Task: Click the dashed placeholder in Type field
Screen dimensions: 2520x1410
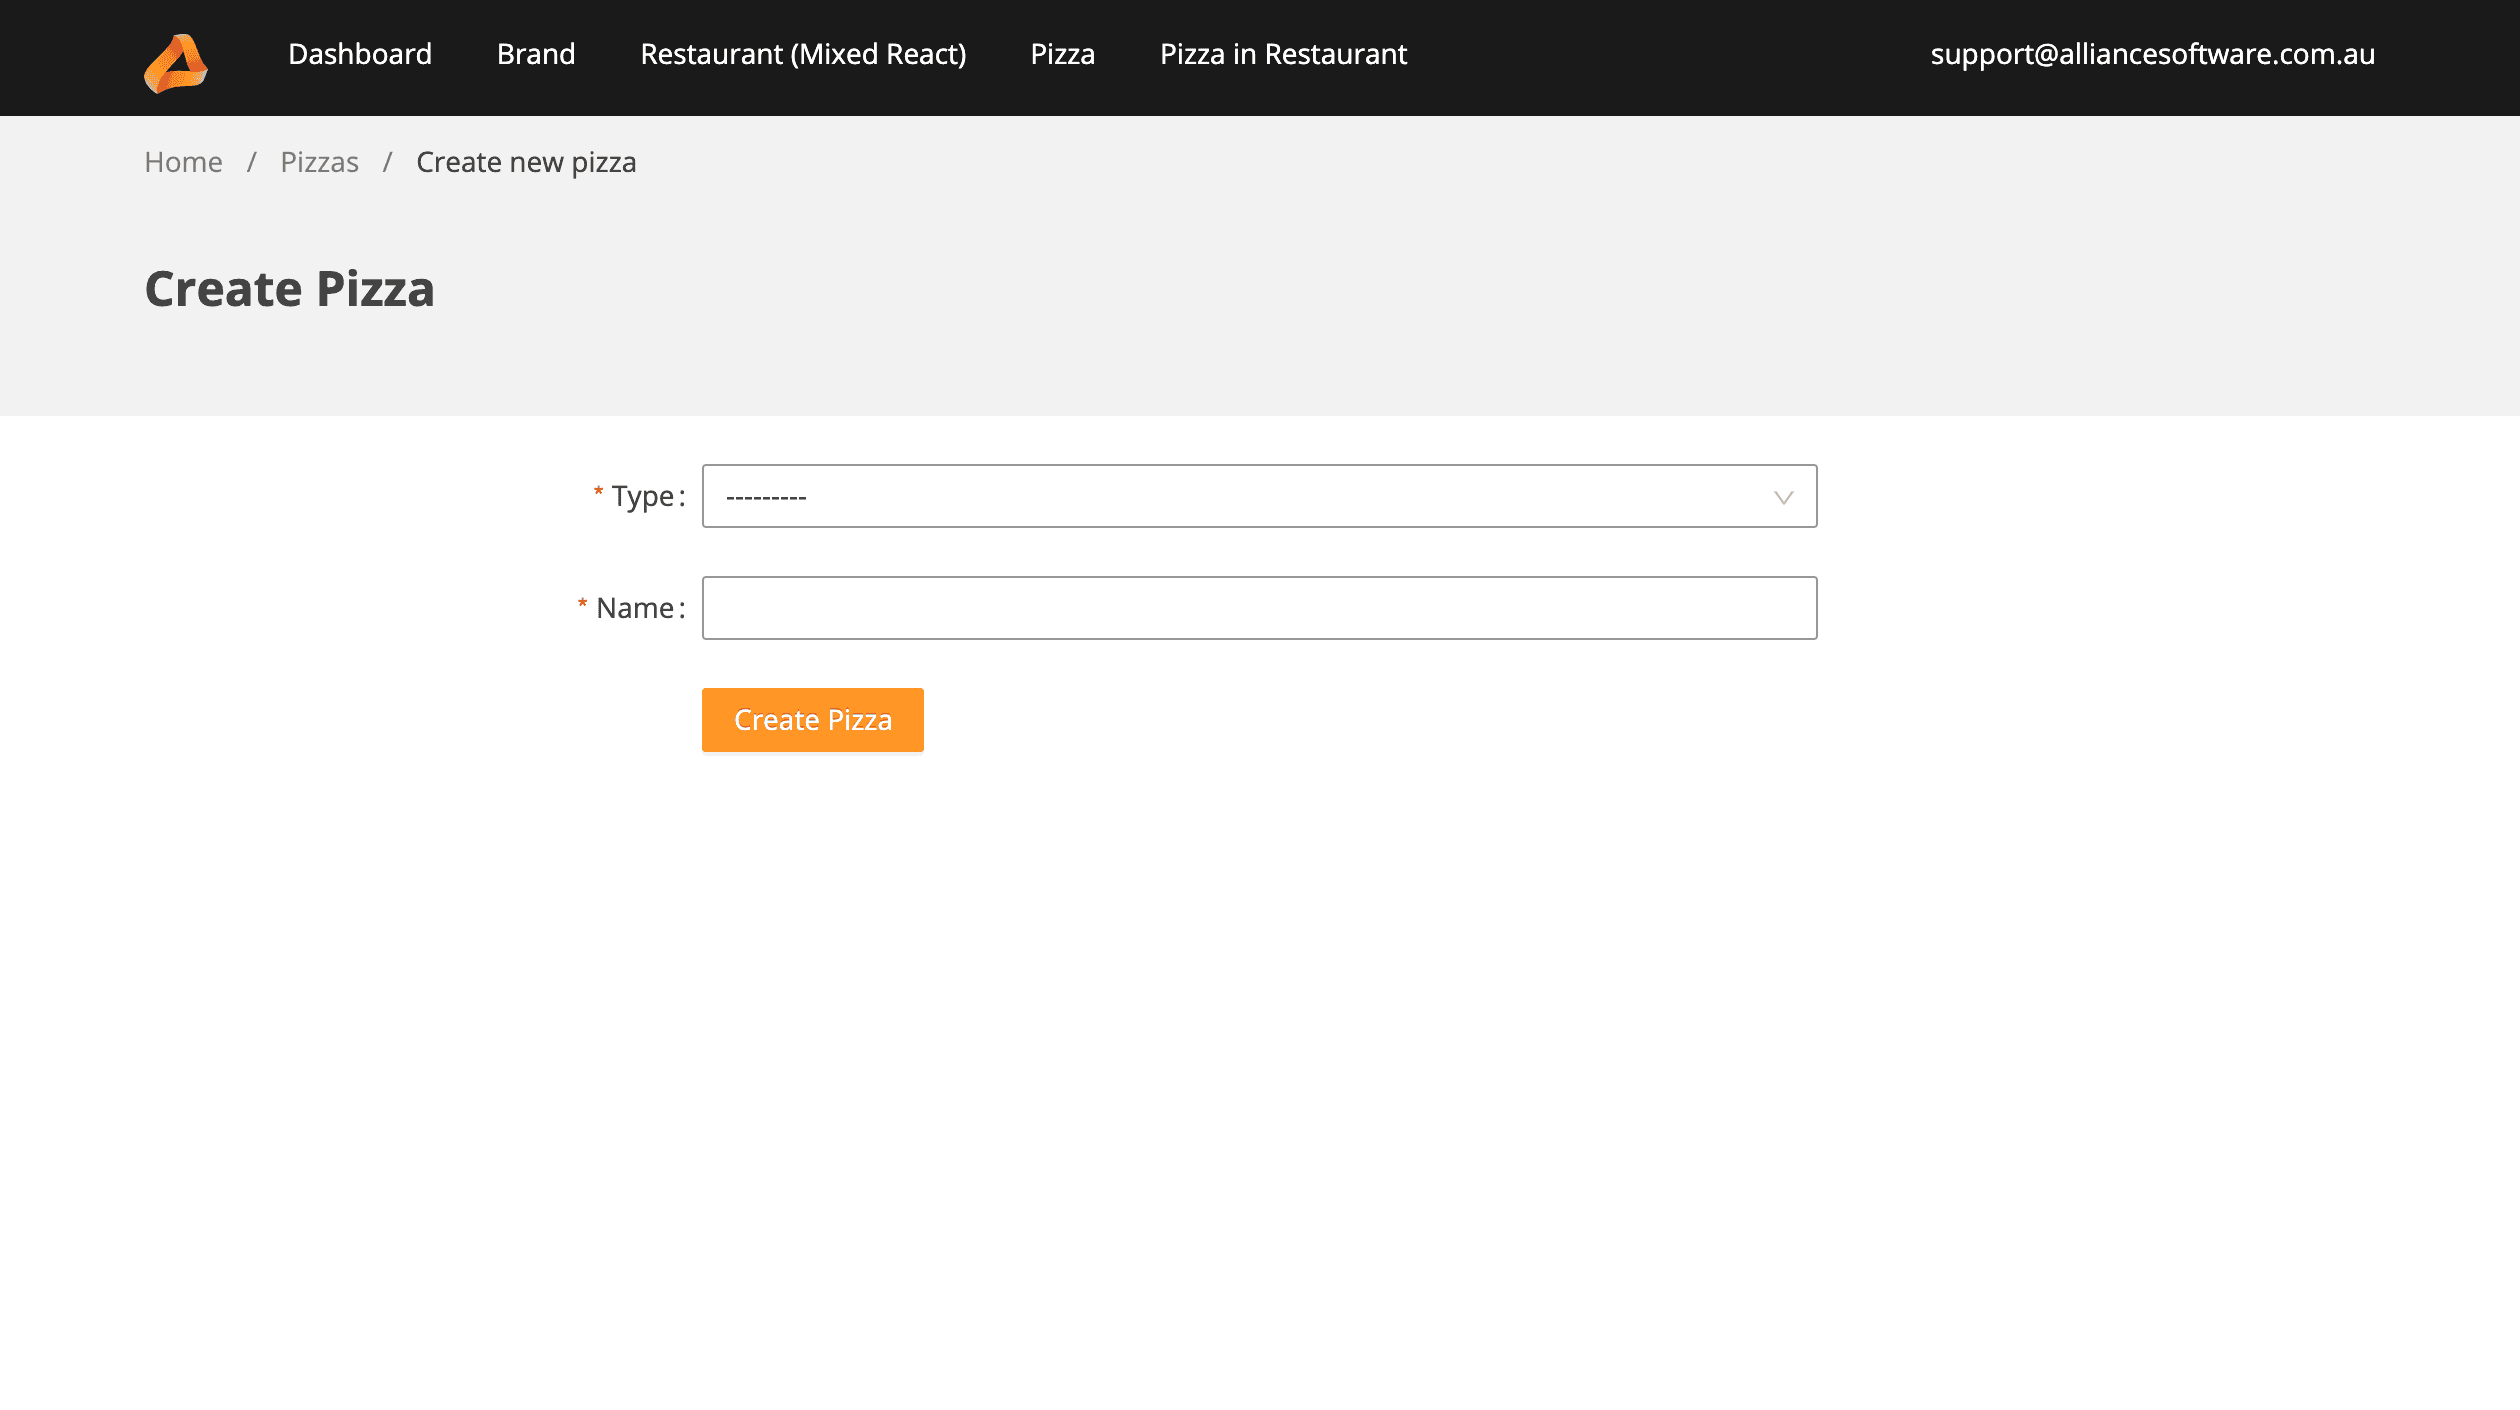Action: (766, 497)
